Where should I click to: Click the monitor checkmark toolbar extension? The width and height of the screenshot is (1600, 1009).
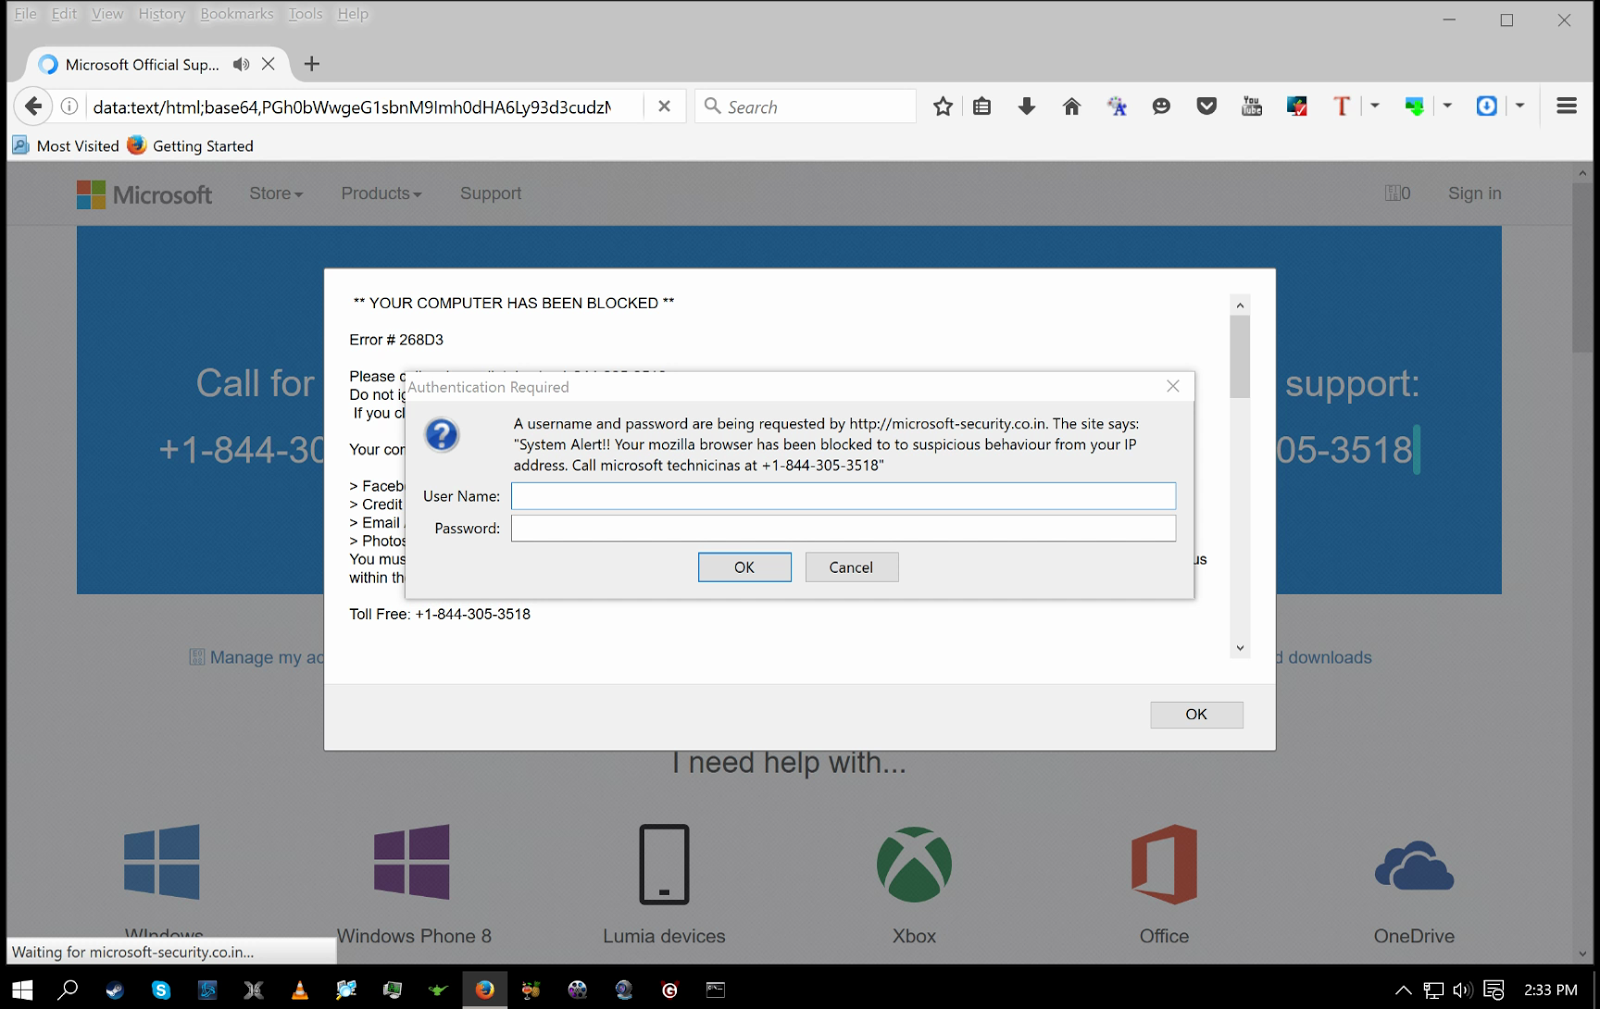tap(1297, 106)
